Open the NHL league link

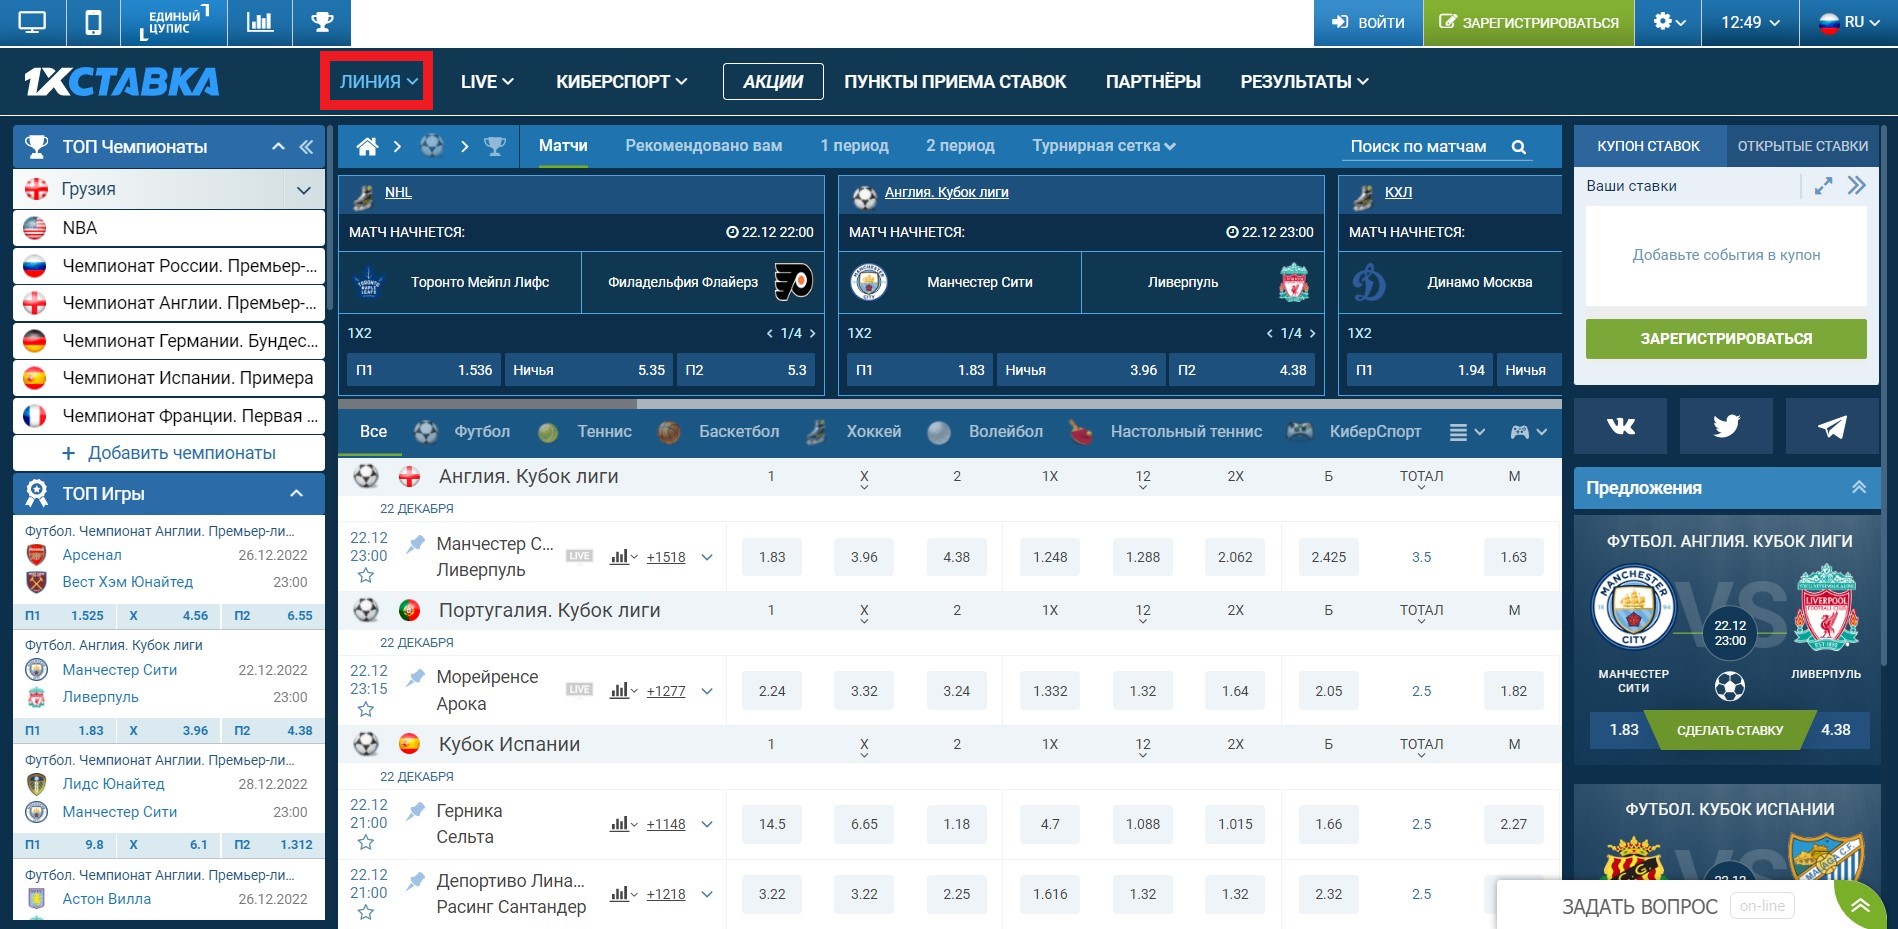398,192
